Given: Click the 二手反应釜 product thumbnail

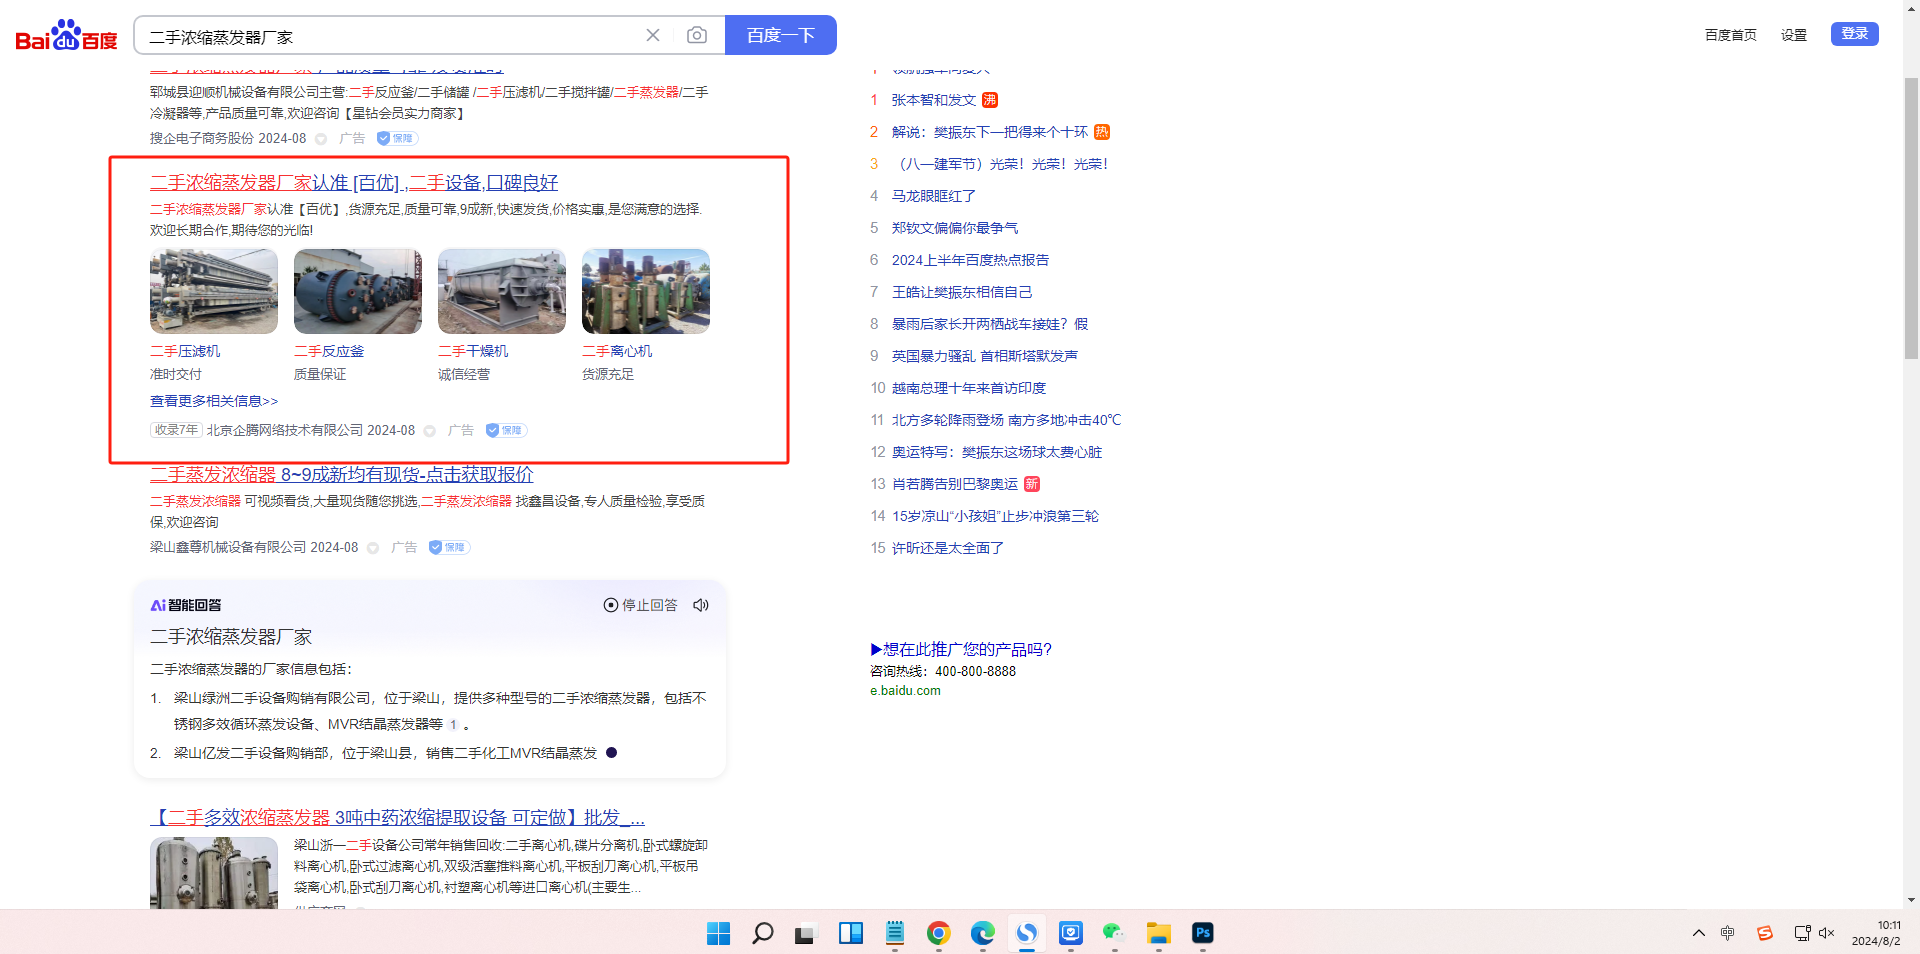Looking at the screenshot, I should click(x=358, y=292).
